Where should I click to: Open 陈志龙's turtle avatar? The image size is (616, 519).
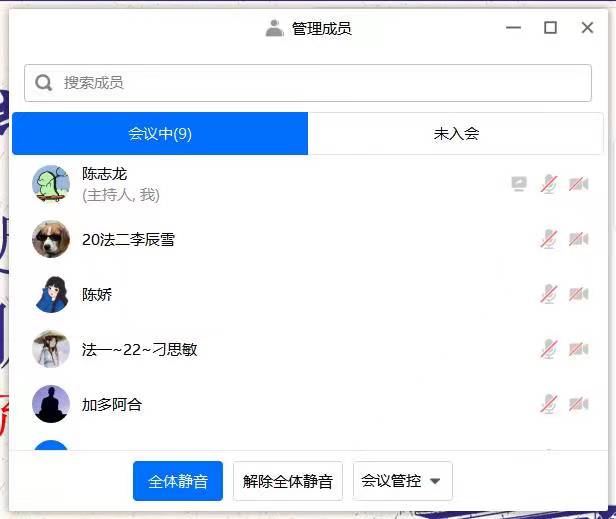tap(51, 184)
